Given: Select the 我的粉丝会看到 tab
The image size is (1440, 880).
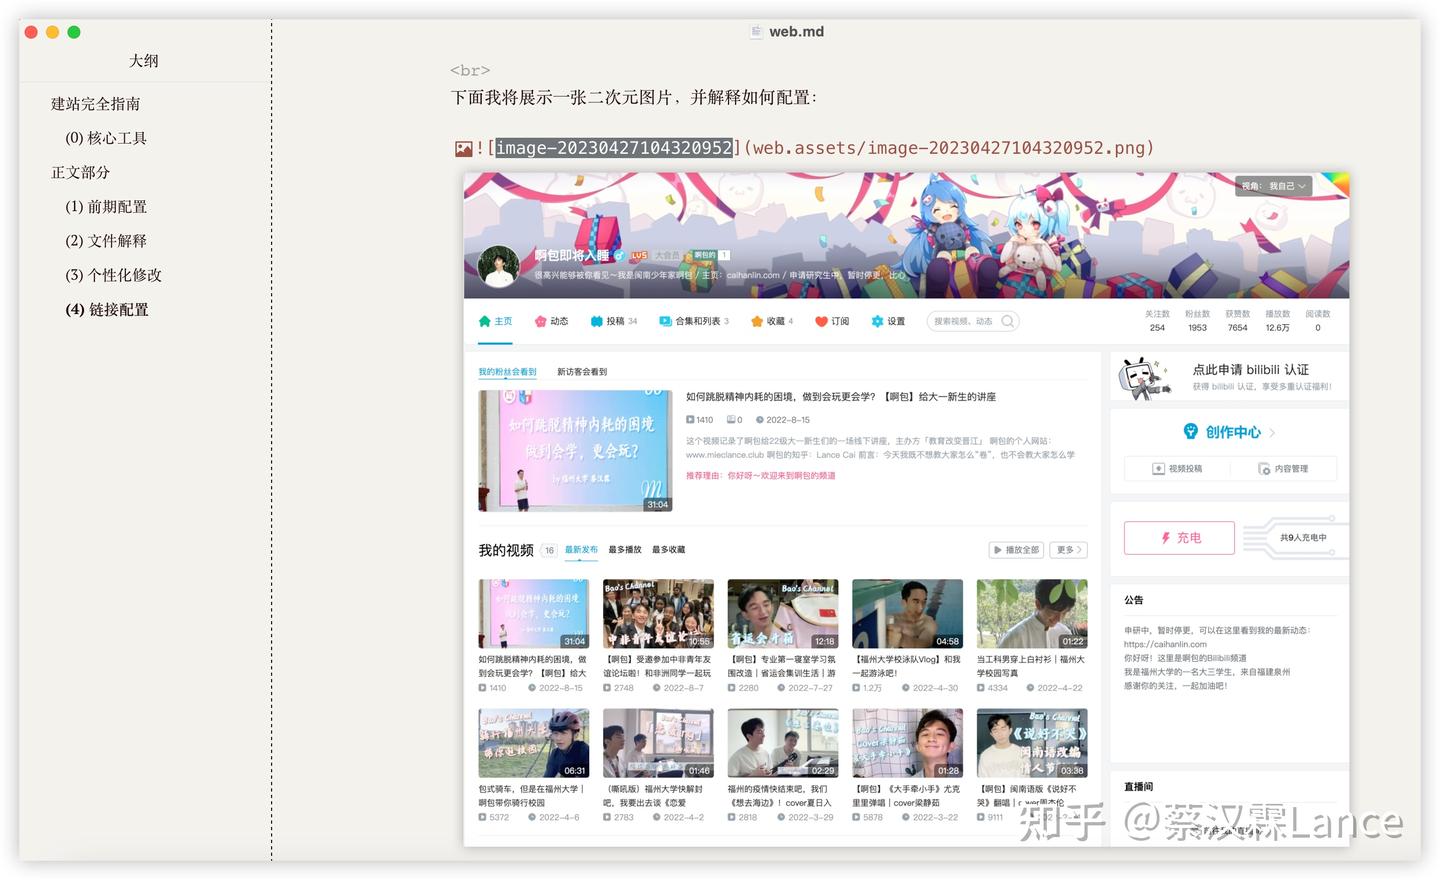Looking at the screenshot, I should pos(506,371).
